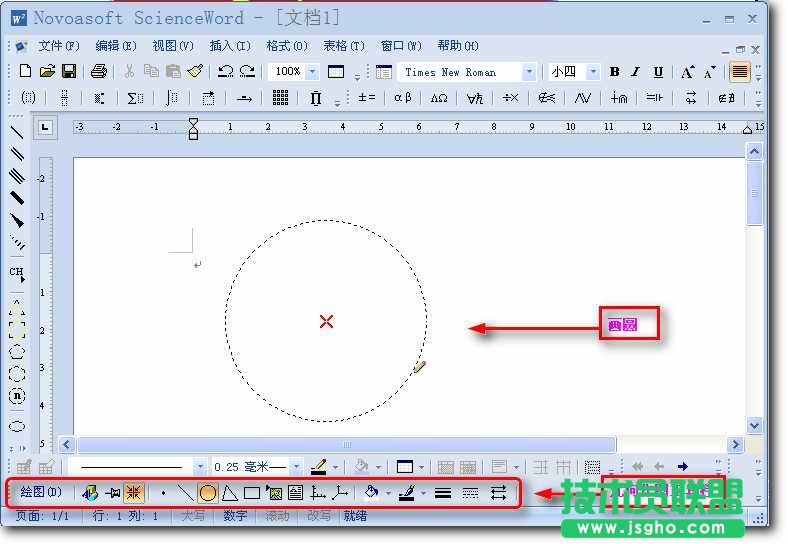Open the ±= operator symbols palette
788x544 pixels.
pos(366,98)
